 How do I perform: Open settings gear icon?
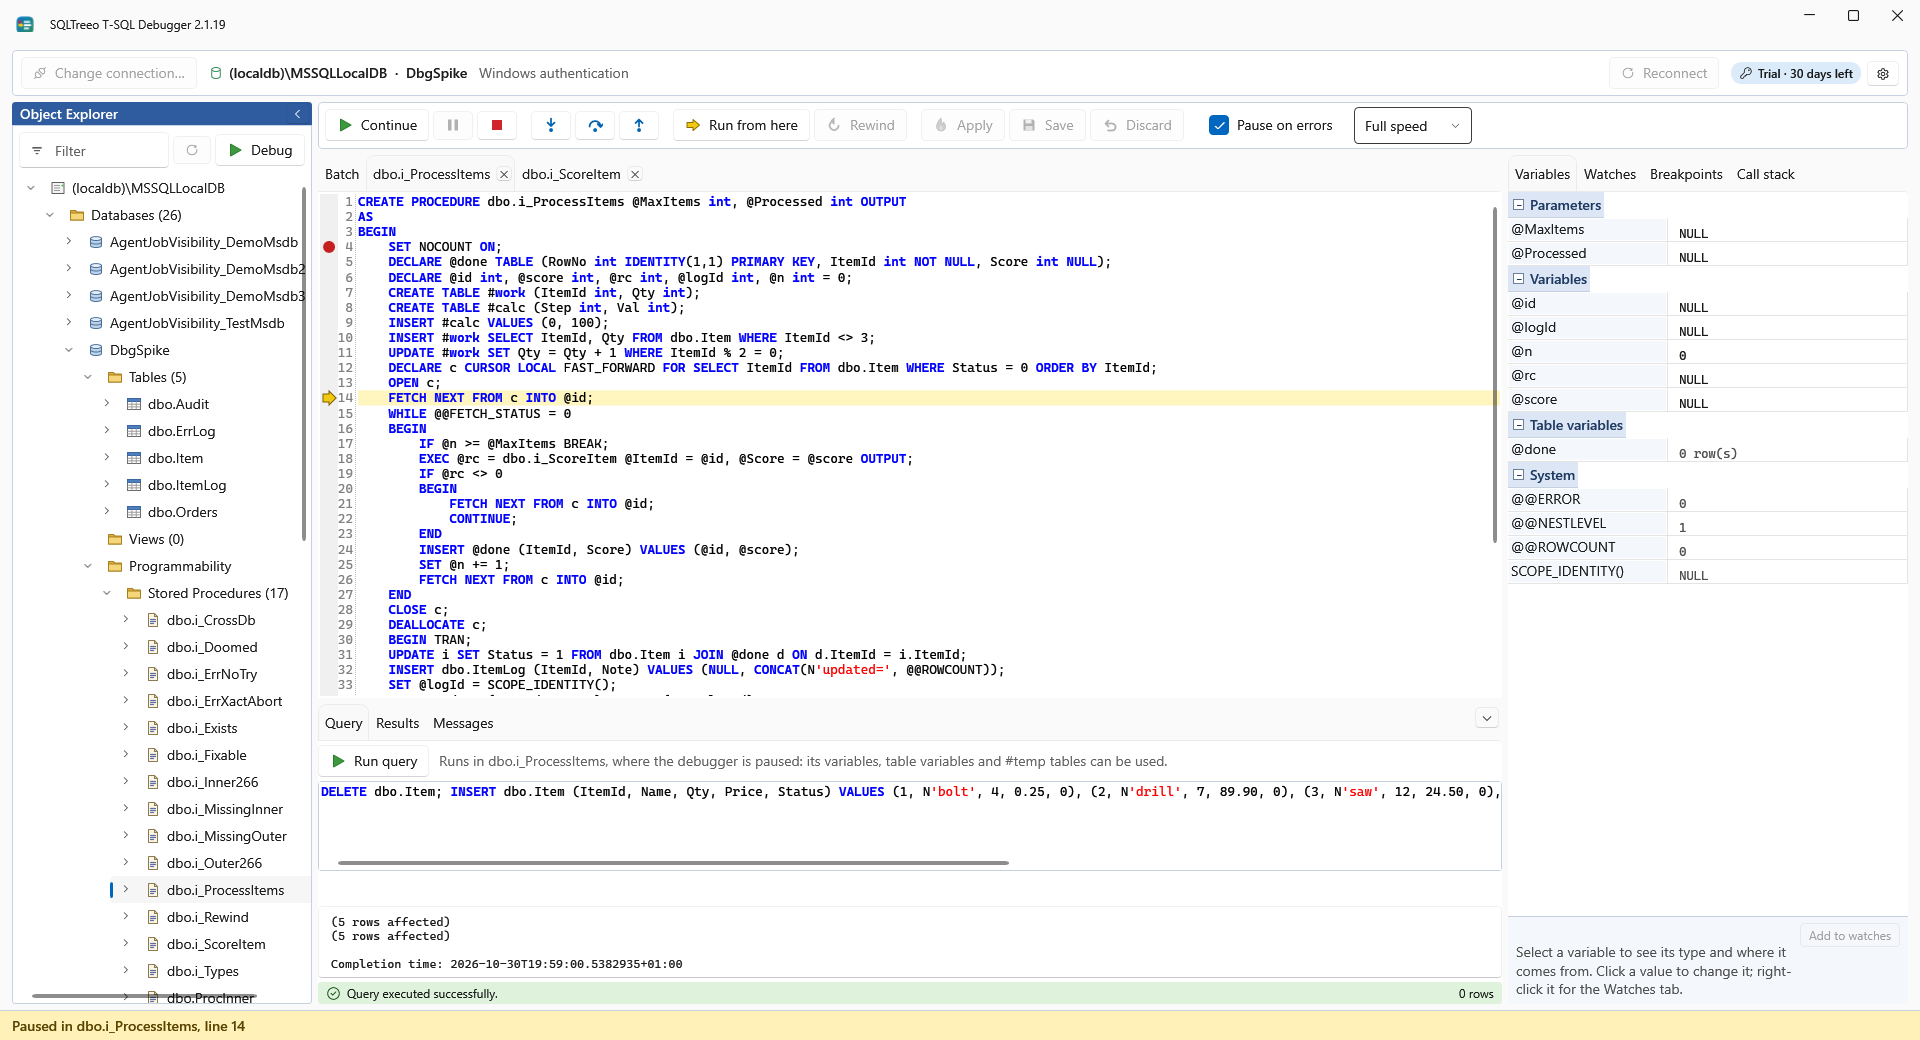tap(1883, 74)
